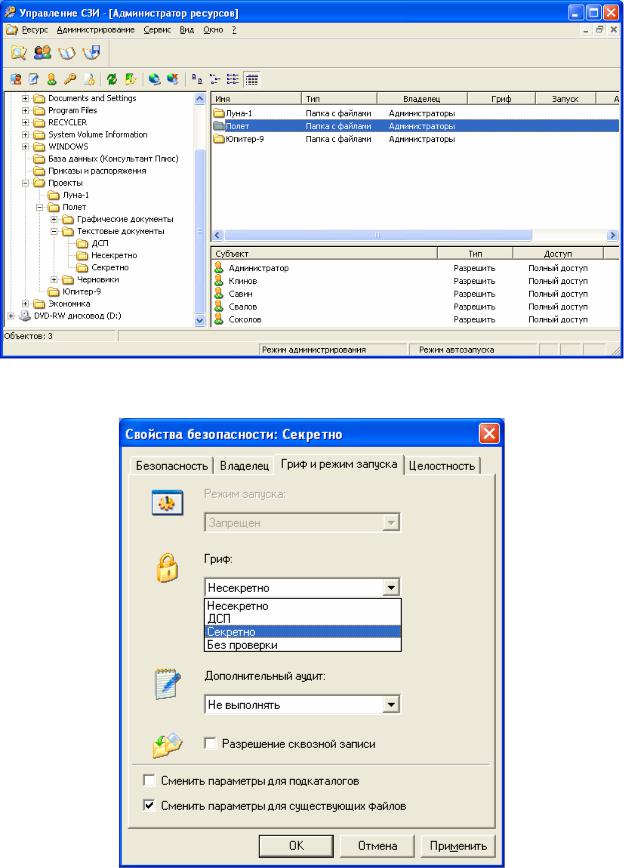624x868 pixels.
Task: Sort by the Владелец column header
Action: coord(422,99)
